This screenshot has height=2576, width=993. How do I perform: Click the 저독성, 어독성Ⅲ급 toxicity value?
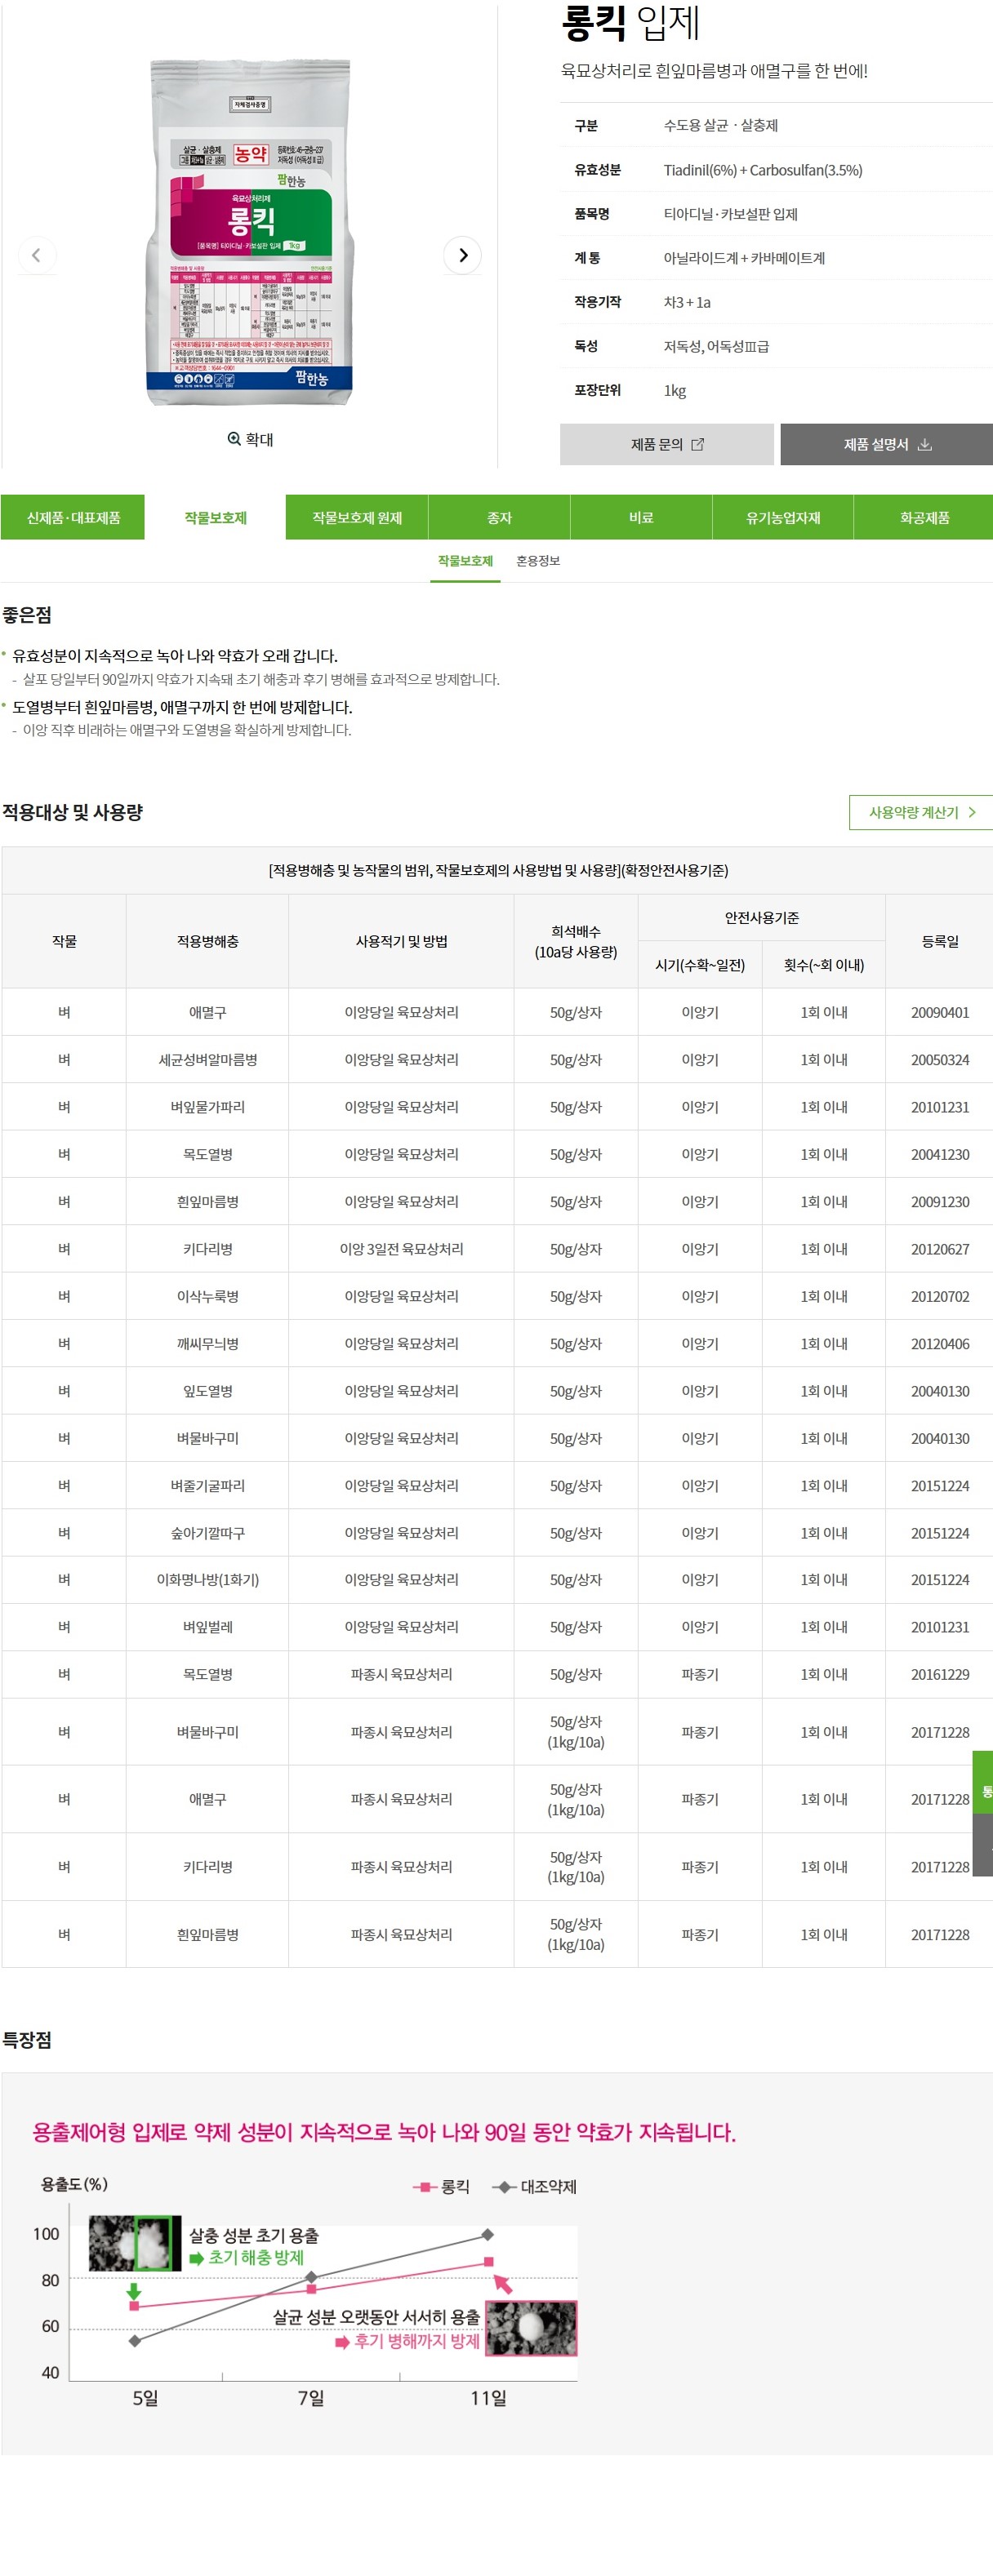coord(716,346)
